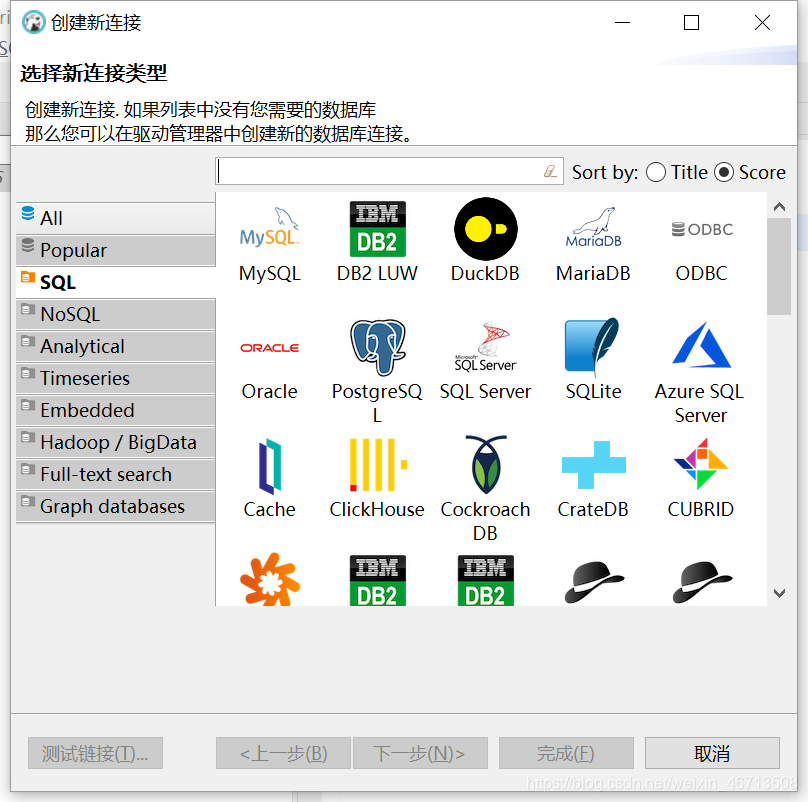
Task: Close the 创建新连接 dialog window
Action: coord(762,23)
